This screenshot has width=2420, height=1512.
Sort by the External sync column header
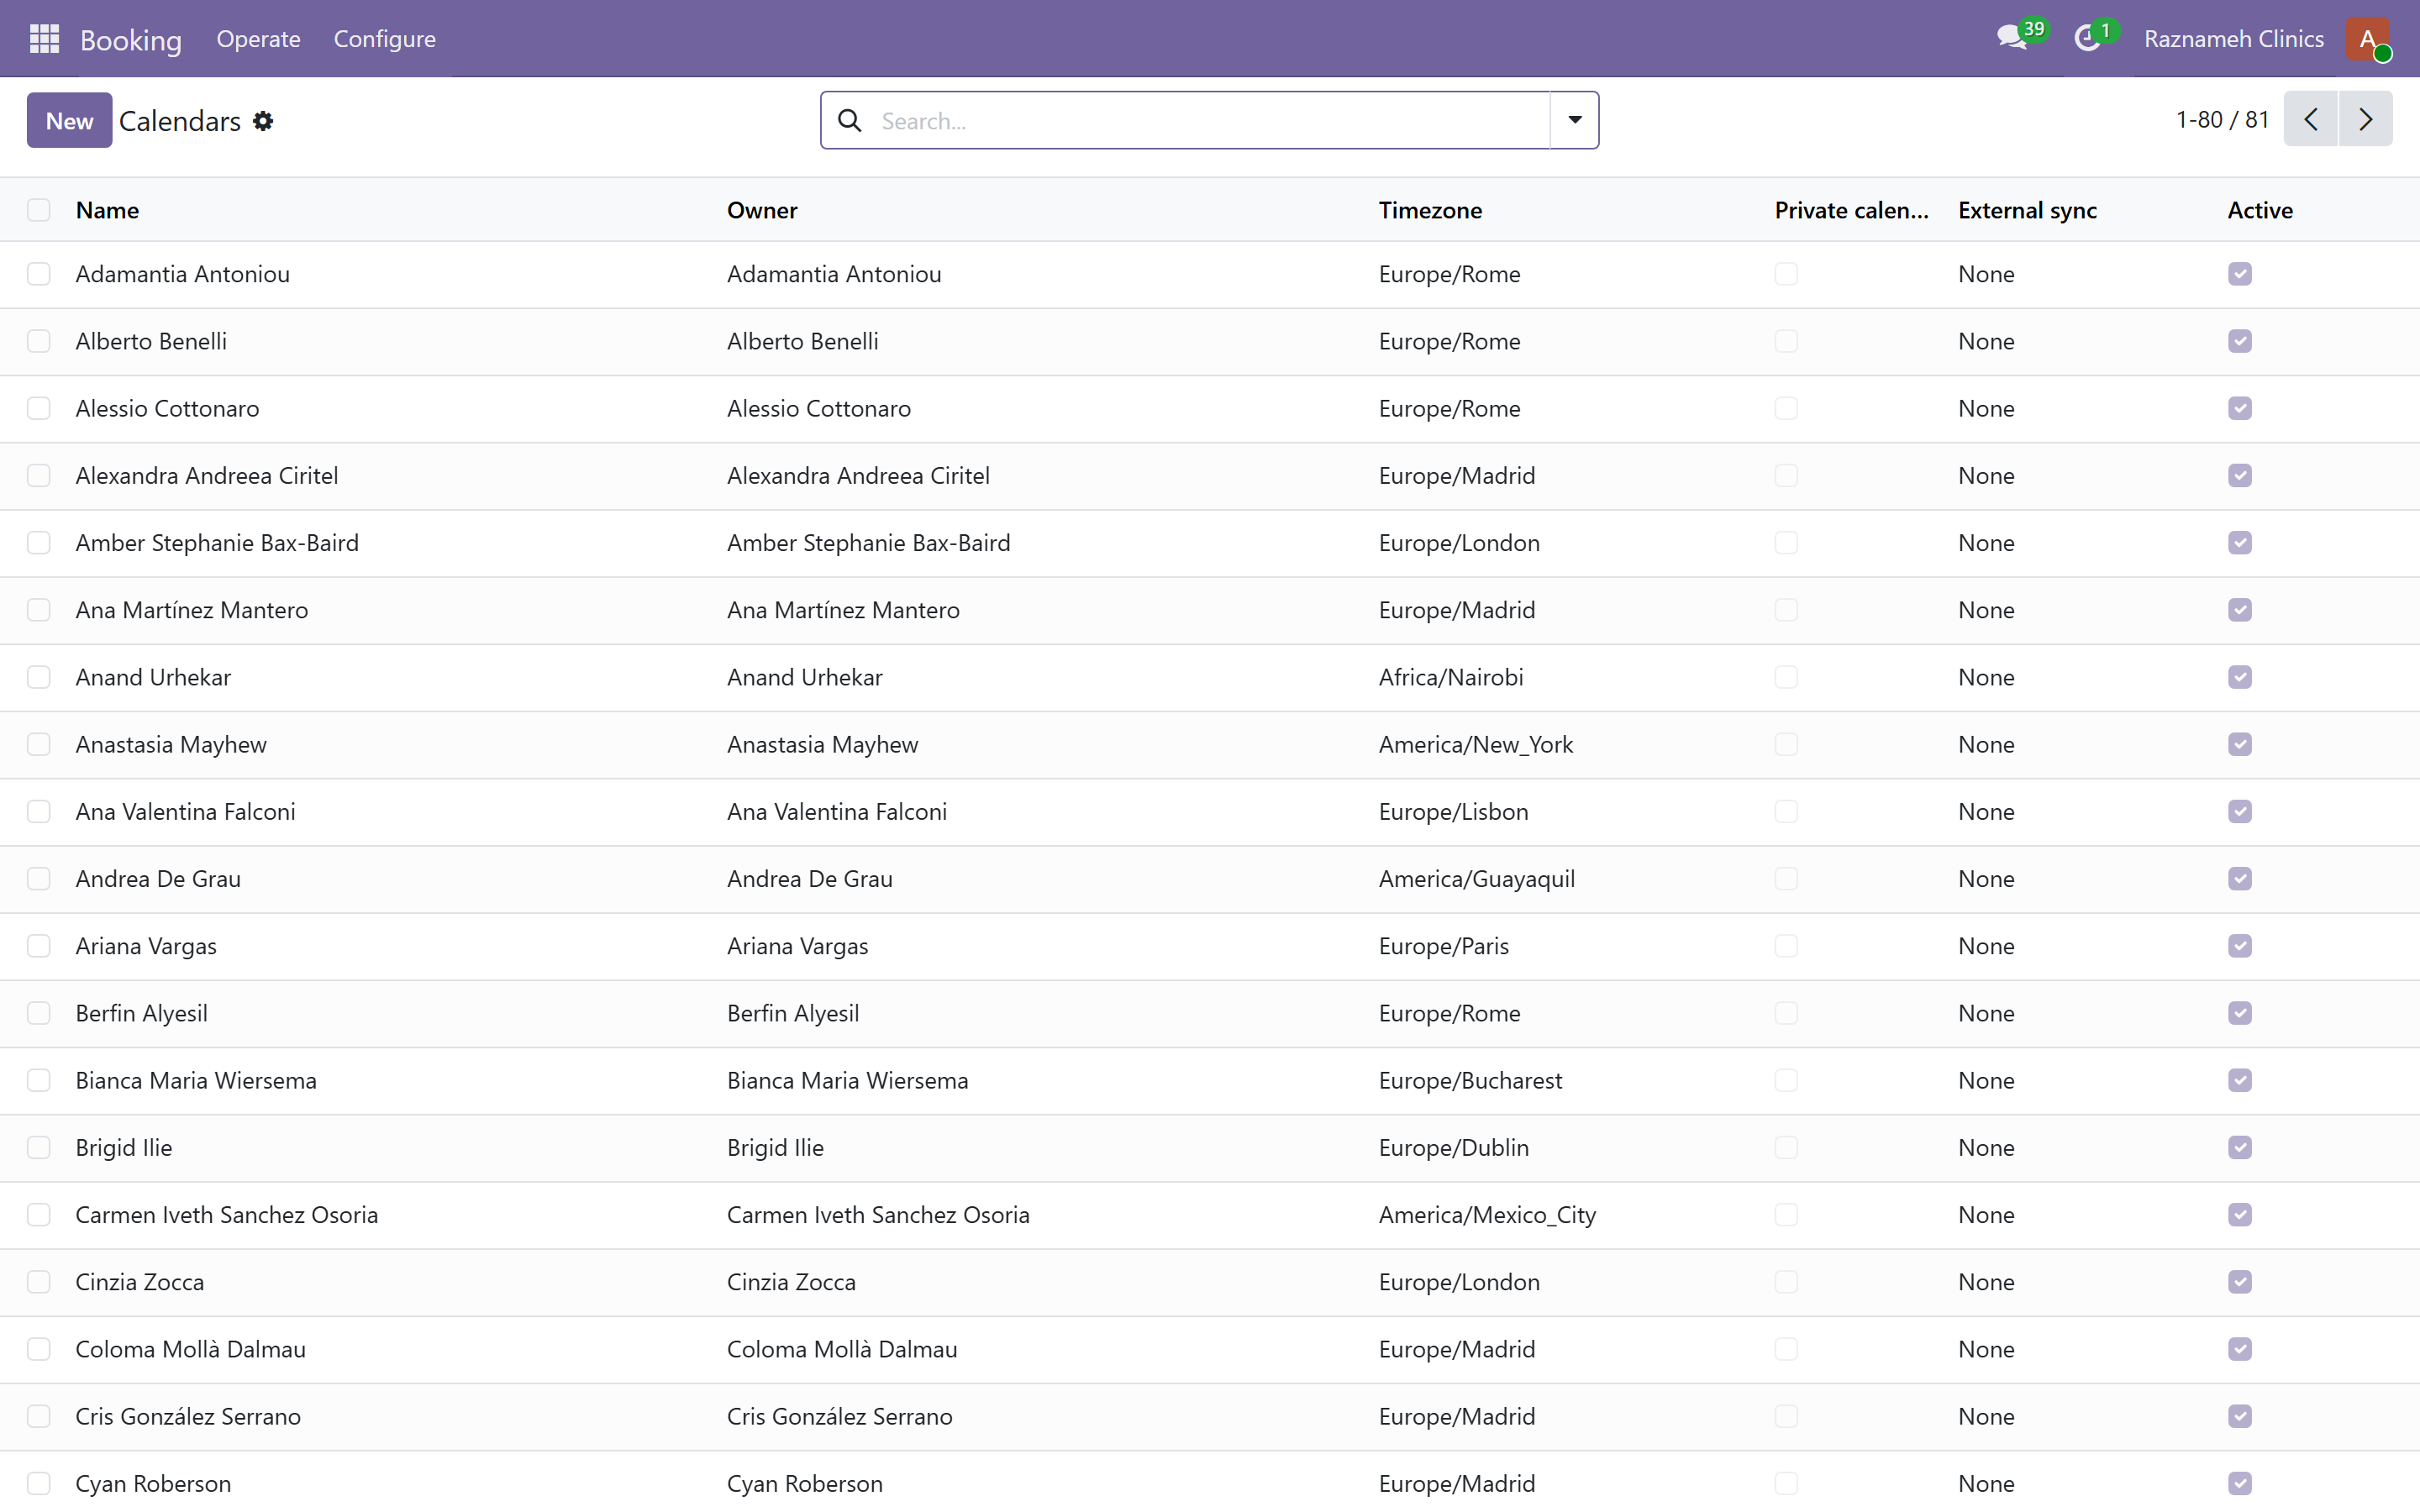pos(2027,210)
